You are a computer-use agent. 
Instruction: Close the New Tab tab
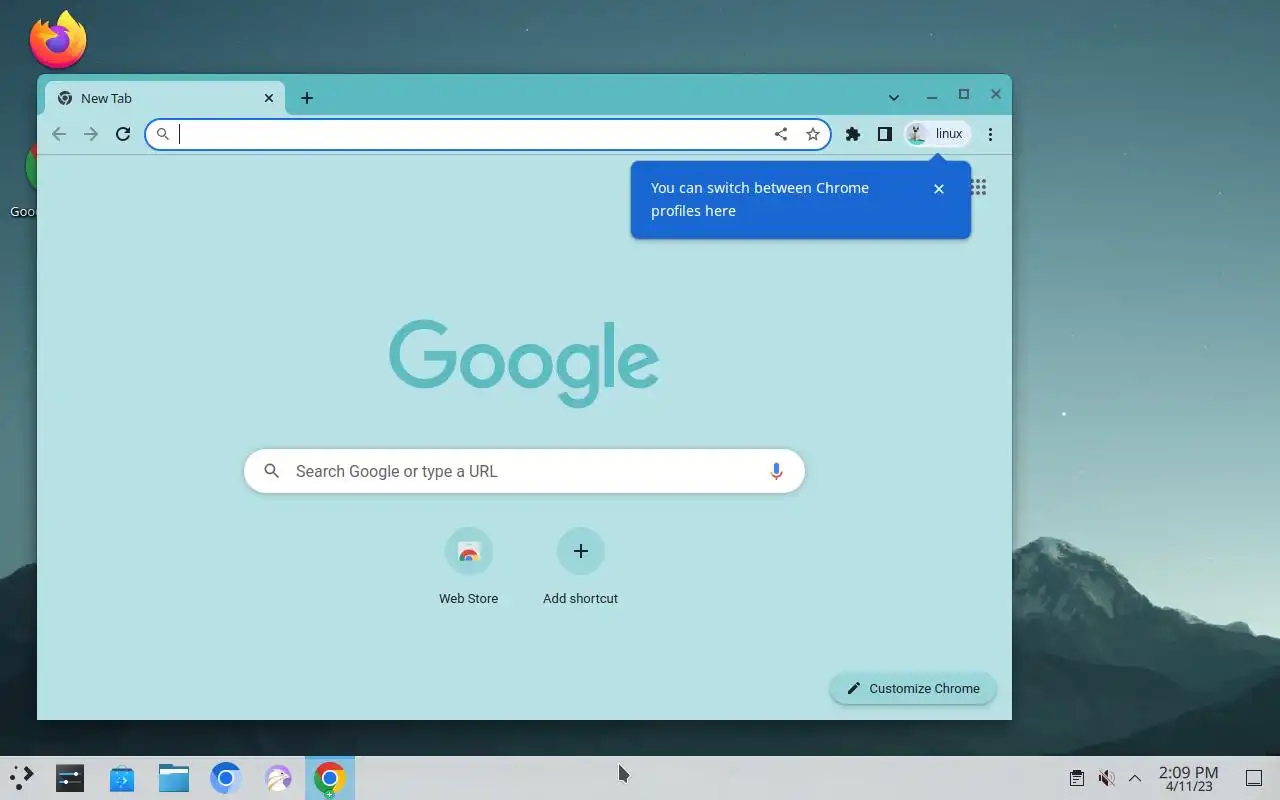click(x=268, y=98)
